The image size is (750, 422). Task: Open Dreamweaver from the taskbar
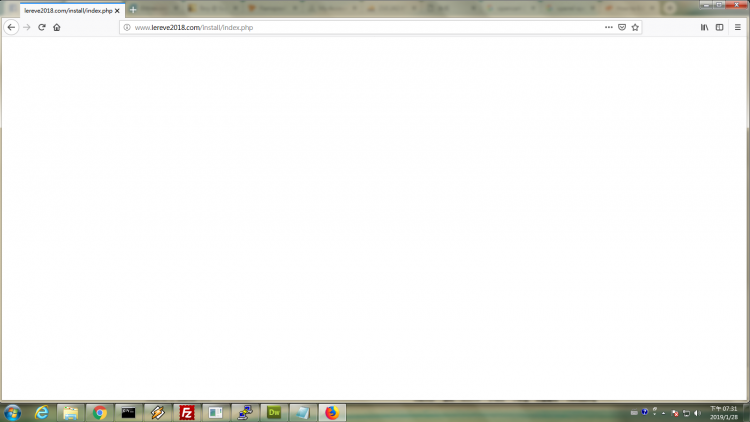coord(274,412)
